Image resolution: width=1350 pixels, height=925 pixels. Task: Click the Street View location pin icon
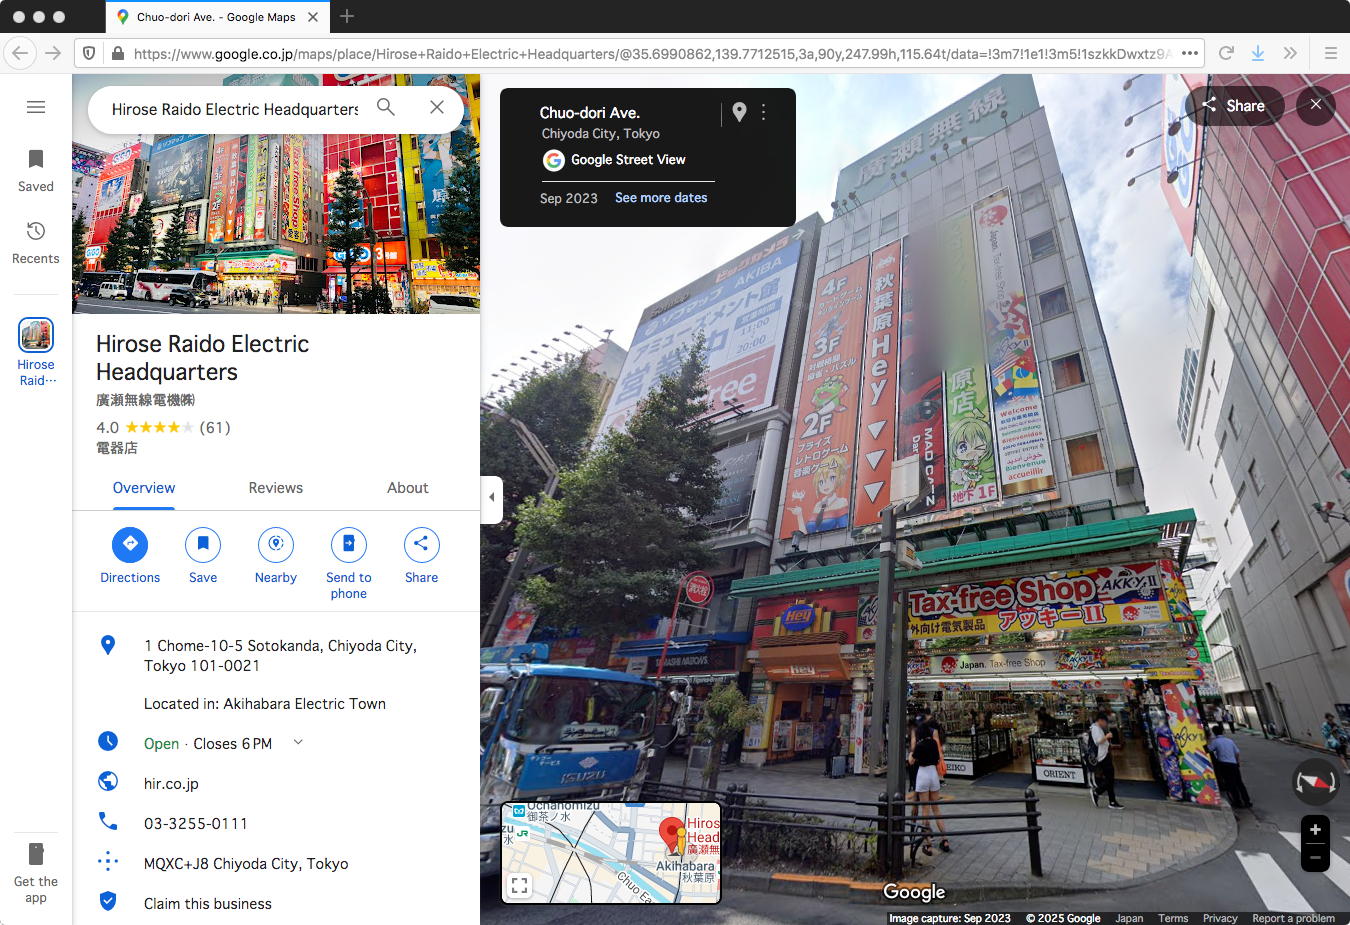739,113
